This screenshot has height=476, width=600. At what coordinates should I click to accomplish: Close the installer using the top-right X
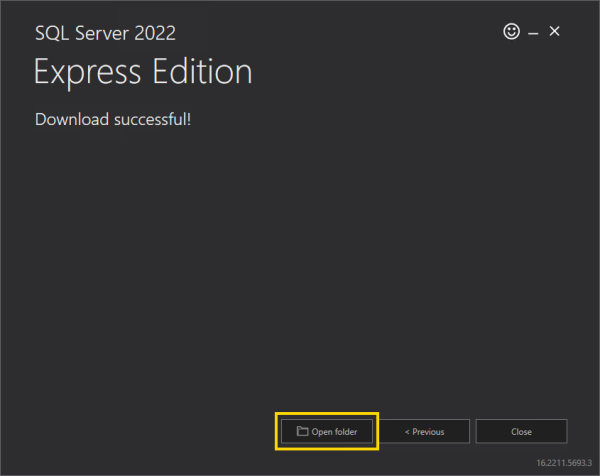point(555,32)
